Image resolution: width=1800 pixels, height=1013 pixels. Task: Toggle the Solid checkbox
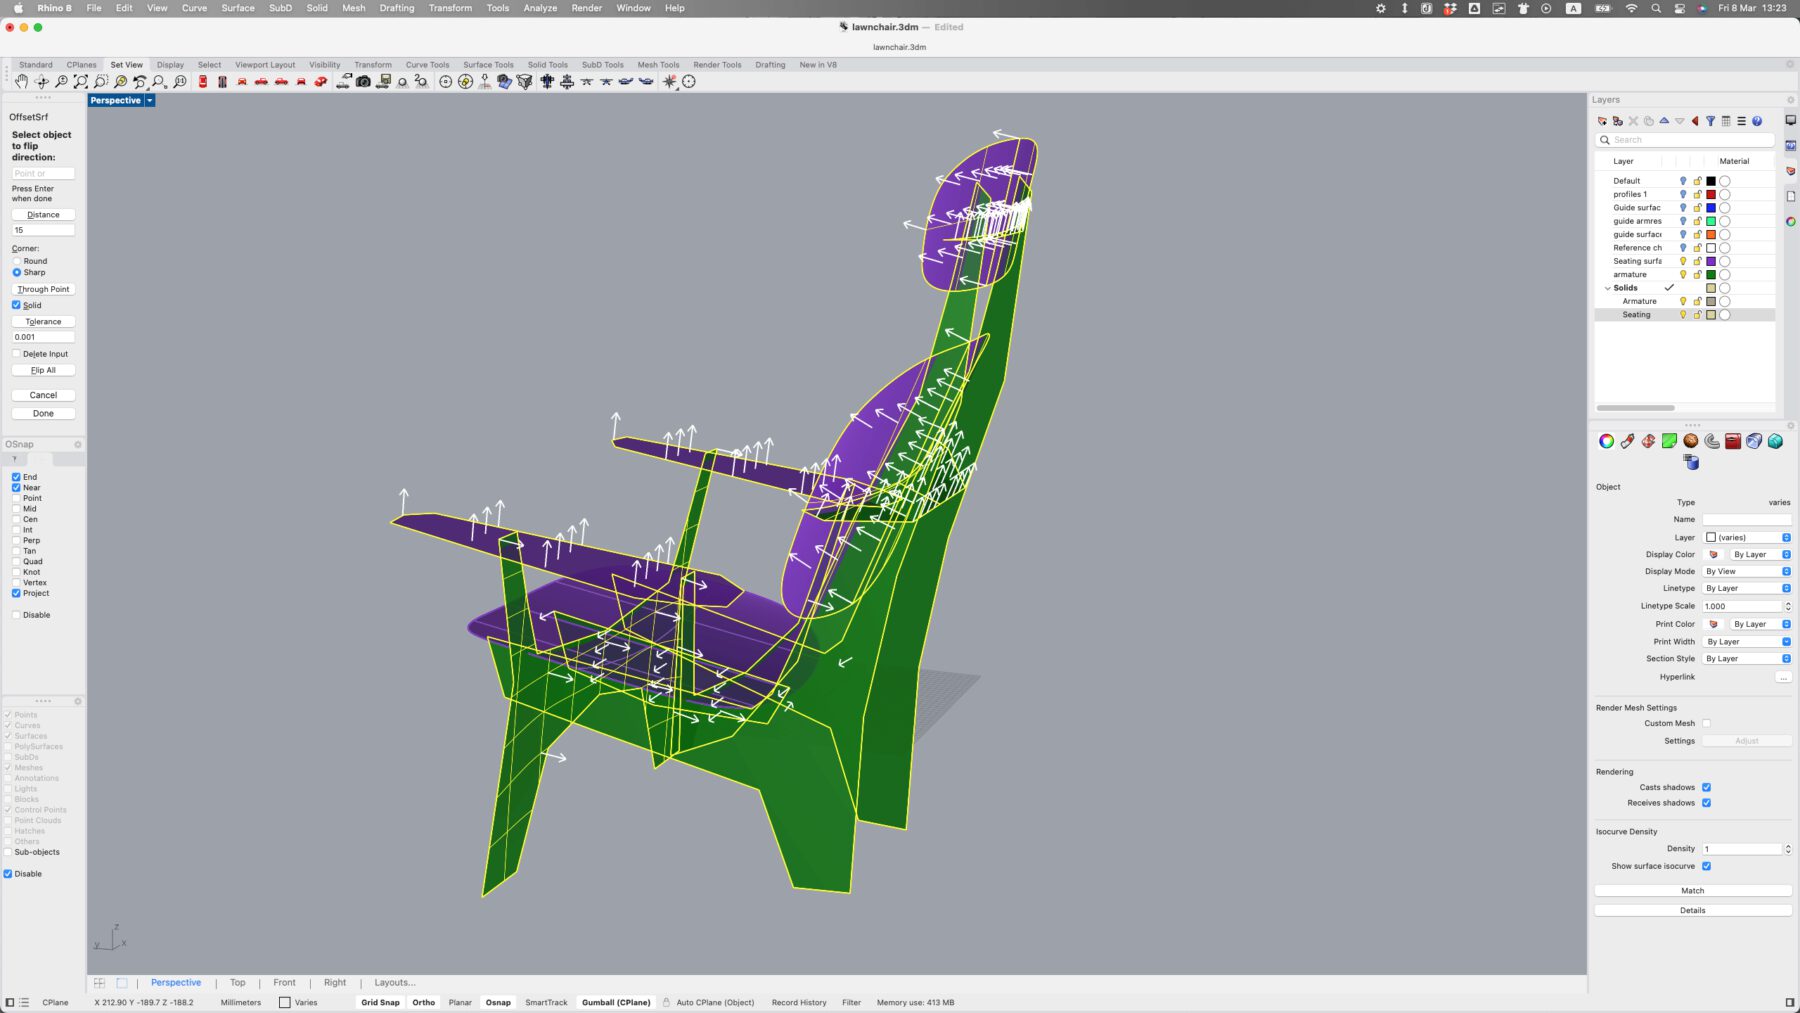pyautogui.click(x=16, y=305)
